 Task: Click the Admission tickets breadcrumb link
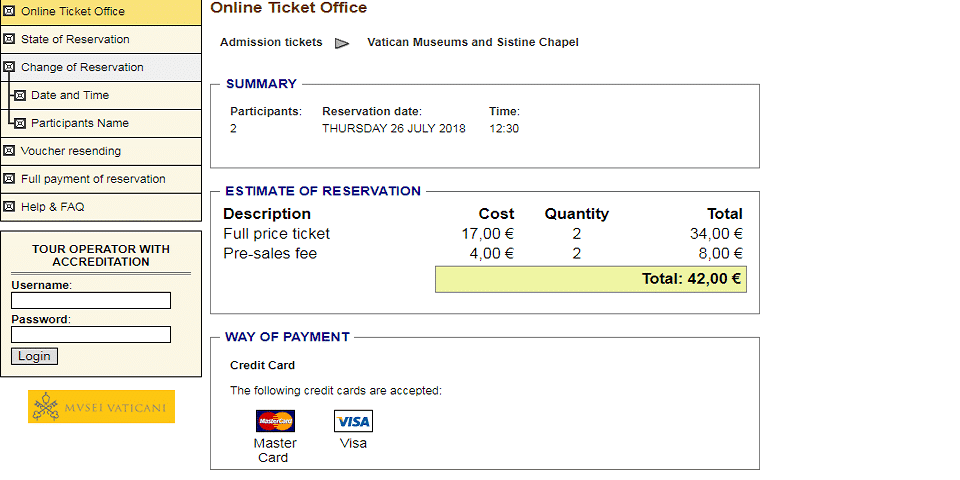click(271, 42)
